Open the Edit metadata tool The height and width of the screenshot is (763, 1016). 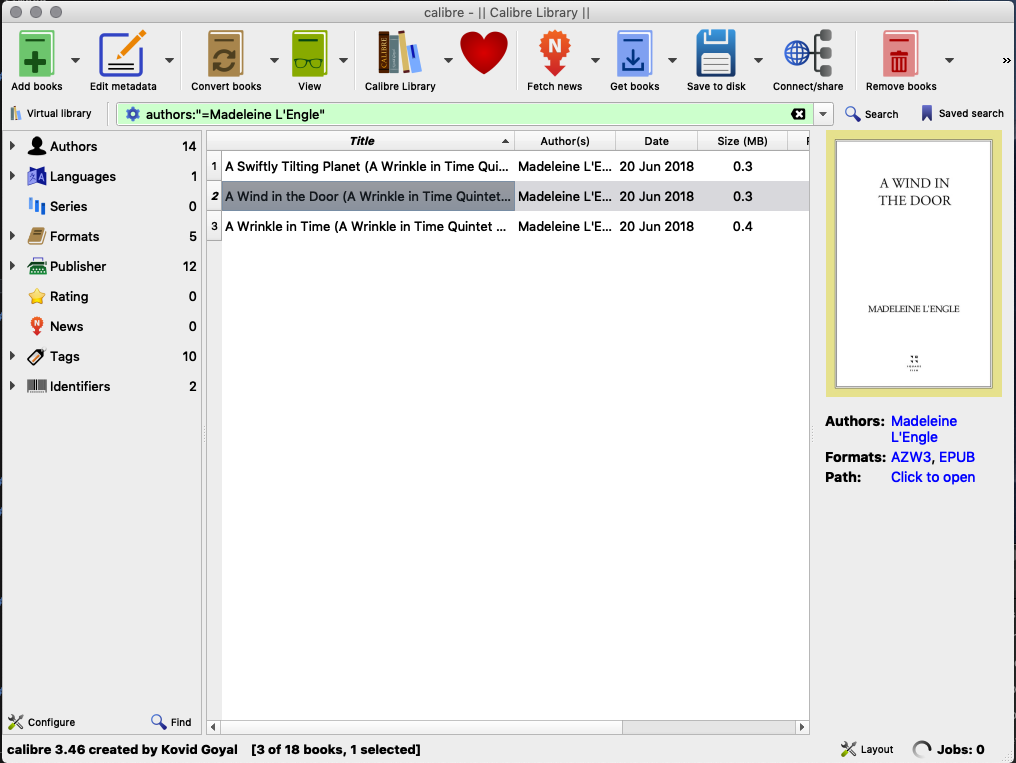122,54
